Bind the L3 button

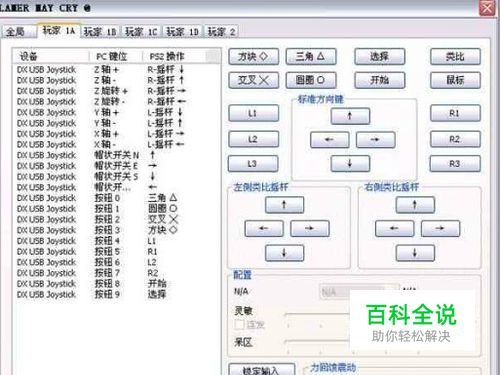coord(253,164)
